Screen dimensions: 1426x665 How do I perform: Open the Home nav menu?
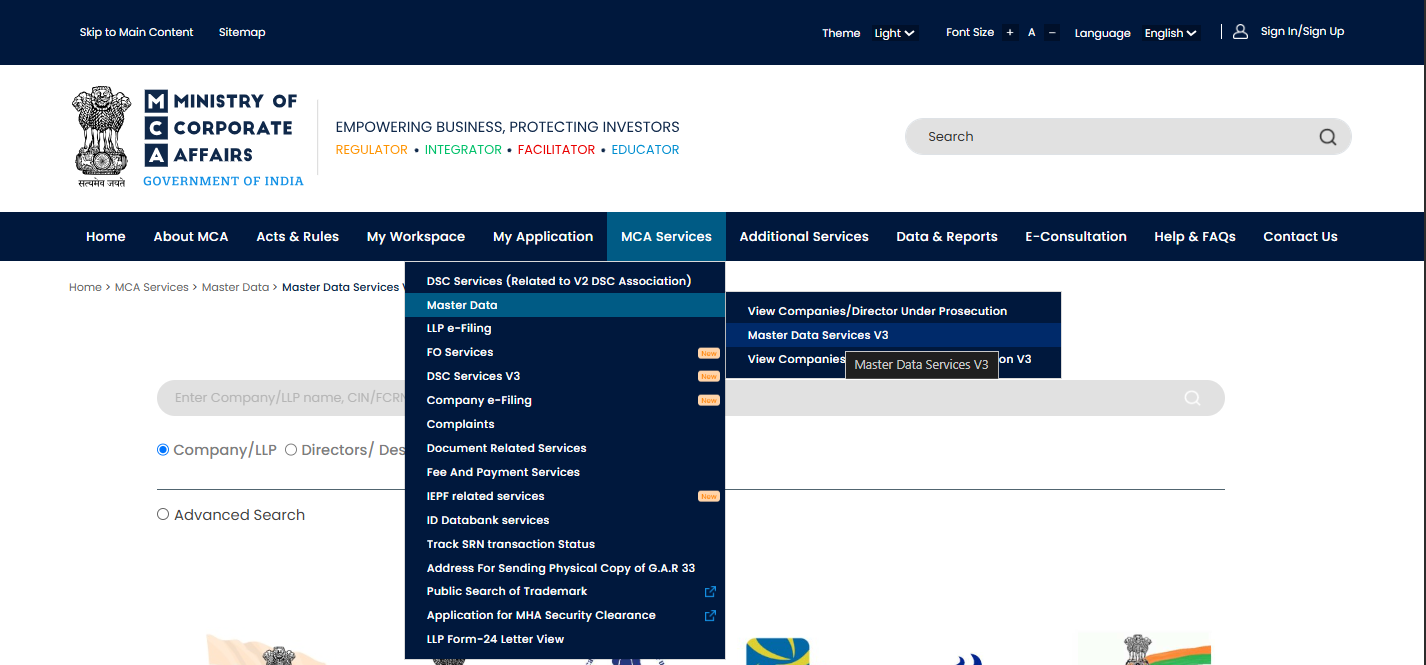click(106, 237)
